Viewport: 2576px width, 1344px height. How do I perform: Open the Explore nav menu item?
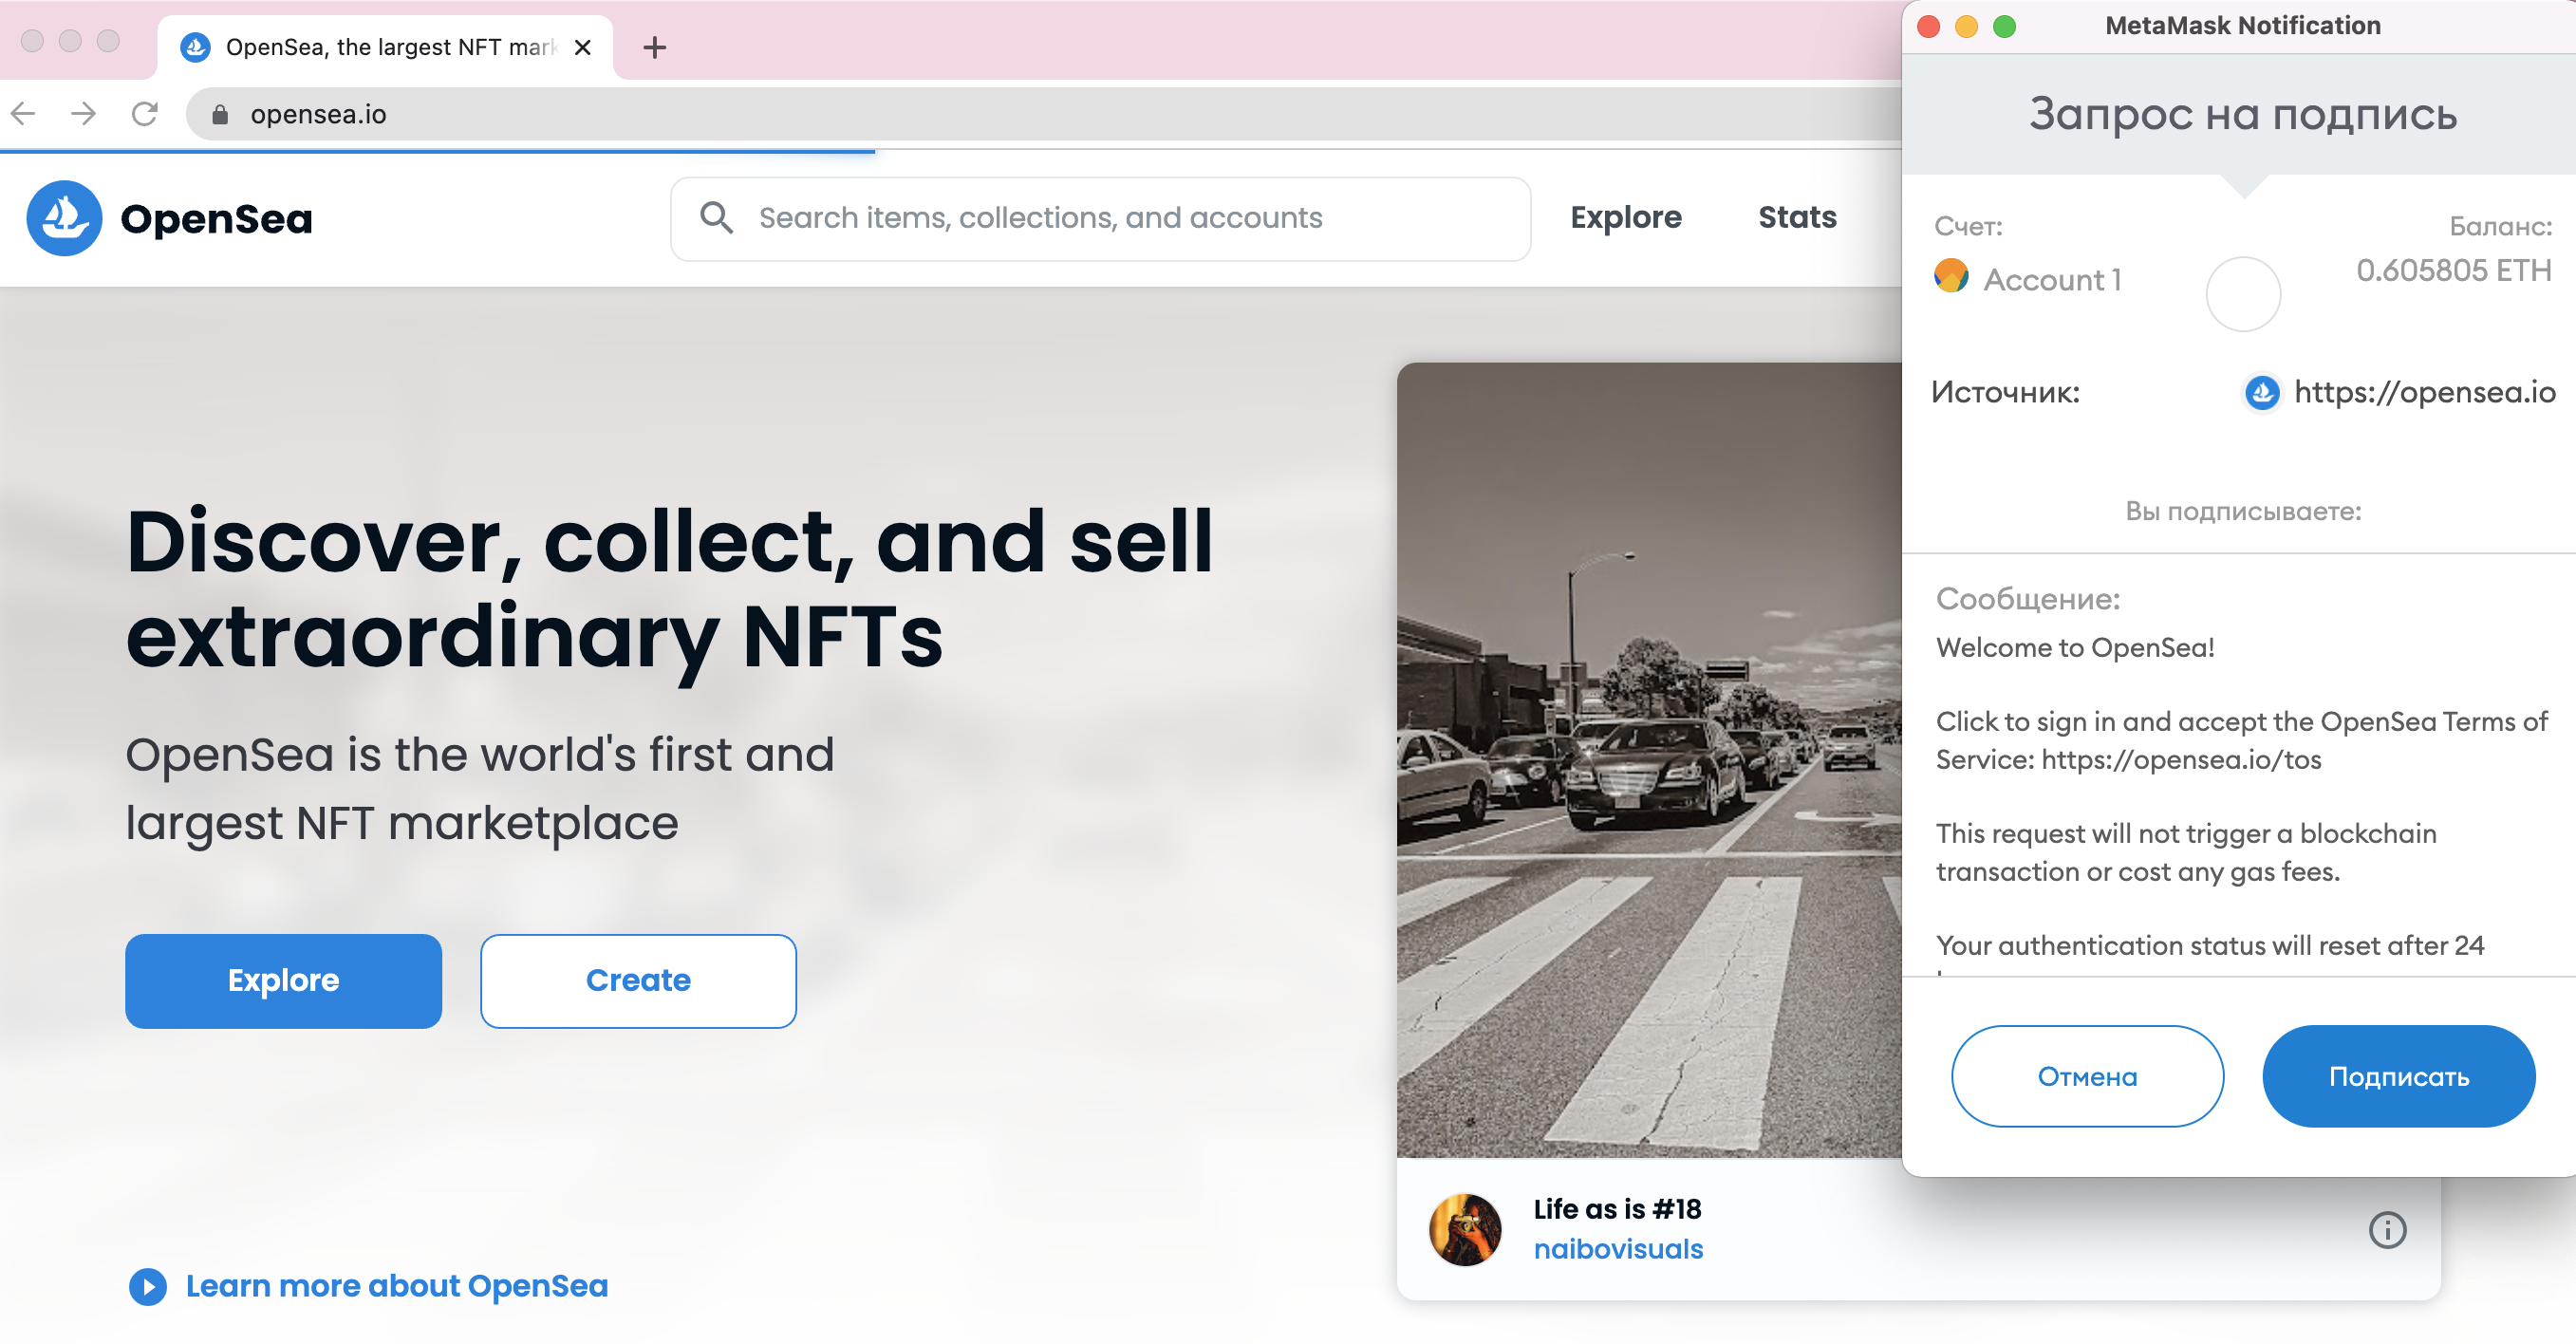point(1625,217)
